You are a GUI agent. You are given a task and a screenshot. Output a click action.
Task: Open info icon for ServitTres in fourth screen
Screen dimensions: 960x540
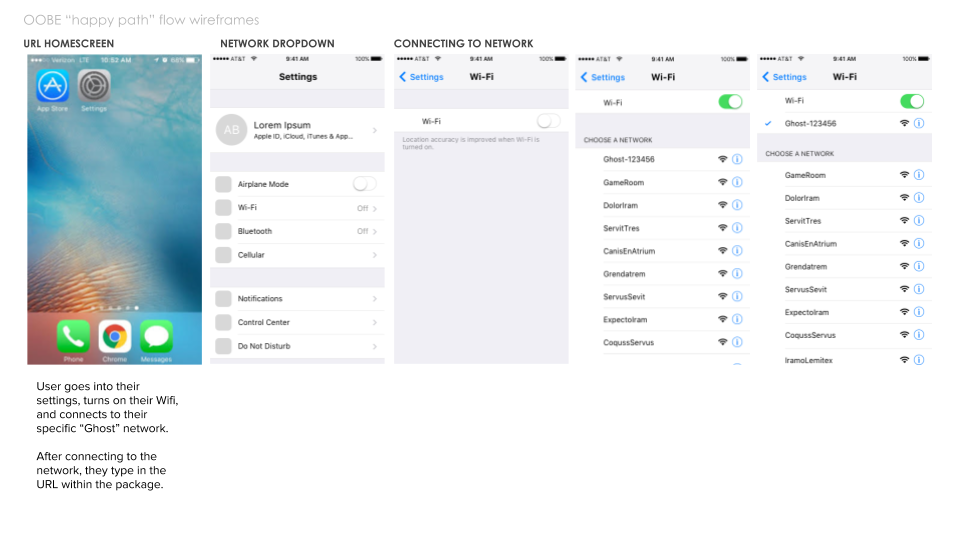[x=737, y=228]
